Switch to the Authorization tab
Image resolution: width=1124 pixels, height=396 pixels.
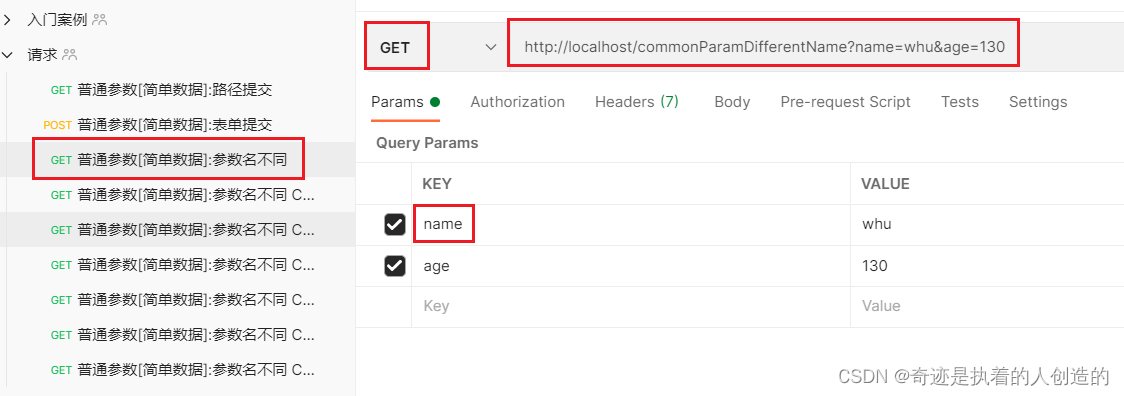[518, 102]
